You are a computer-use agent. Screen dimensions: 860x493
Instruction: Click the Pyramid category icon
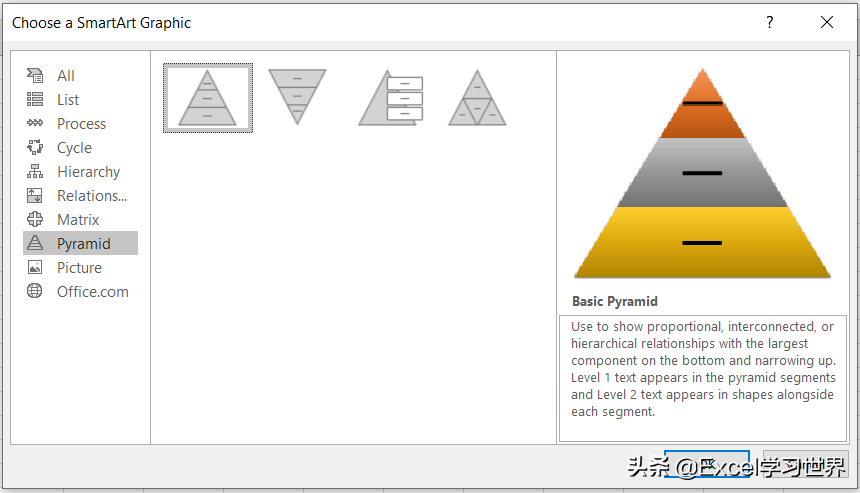(35, 243)
